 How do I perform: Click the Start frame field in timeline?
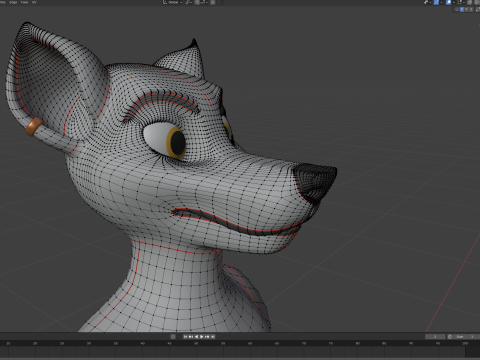[464, 337]
